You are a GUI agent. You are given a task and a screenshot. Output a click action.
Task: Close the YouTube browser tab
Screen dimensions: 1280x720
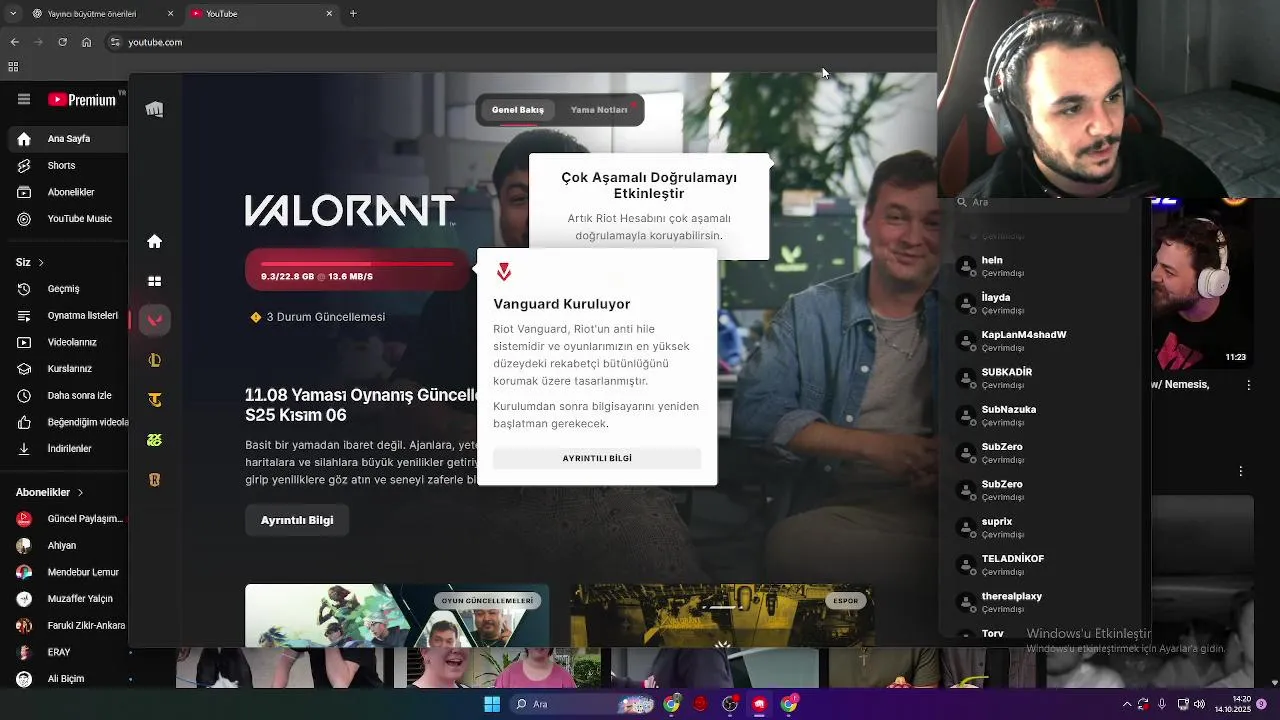tap(329, 13)
